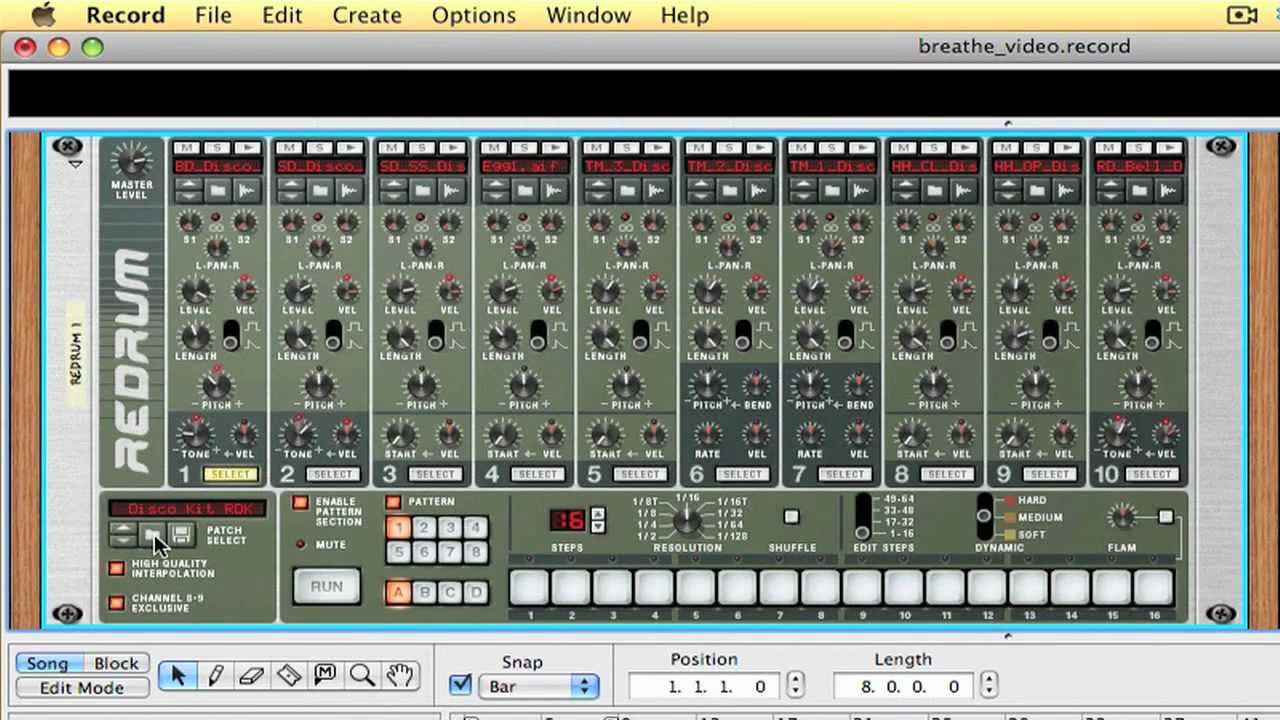Click the Edit Steps slider switch
1280x720 pixels.
tap(862, 518)
